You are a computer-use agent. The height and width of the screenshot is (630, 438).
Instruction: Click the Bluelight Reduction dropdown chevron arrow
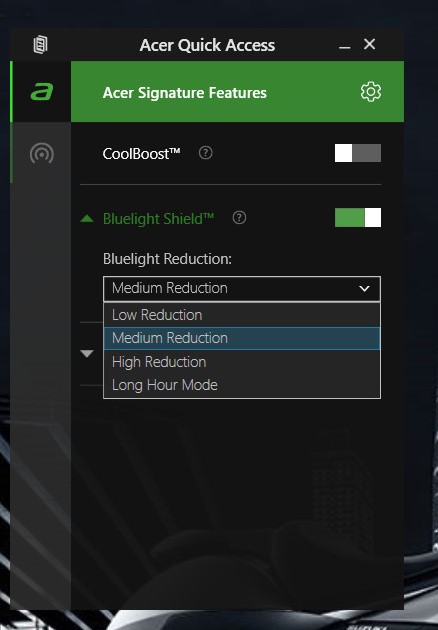pos(364,288)
